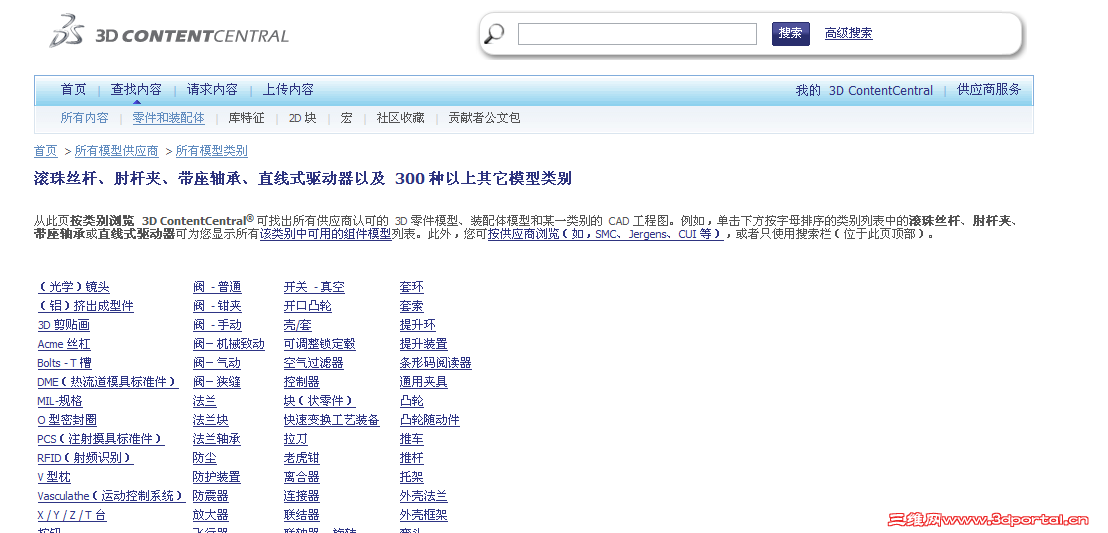
Task: Open the 提升装置 category
Action: 424,344
